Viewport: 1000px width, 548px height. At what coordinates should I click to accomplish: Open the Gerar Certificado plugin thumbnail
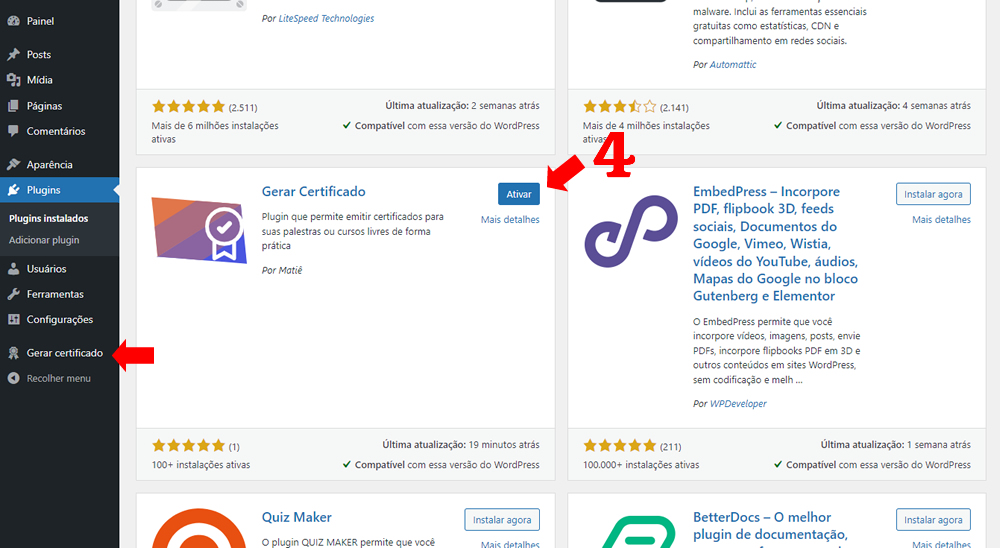[199, 230]
